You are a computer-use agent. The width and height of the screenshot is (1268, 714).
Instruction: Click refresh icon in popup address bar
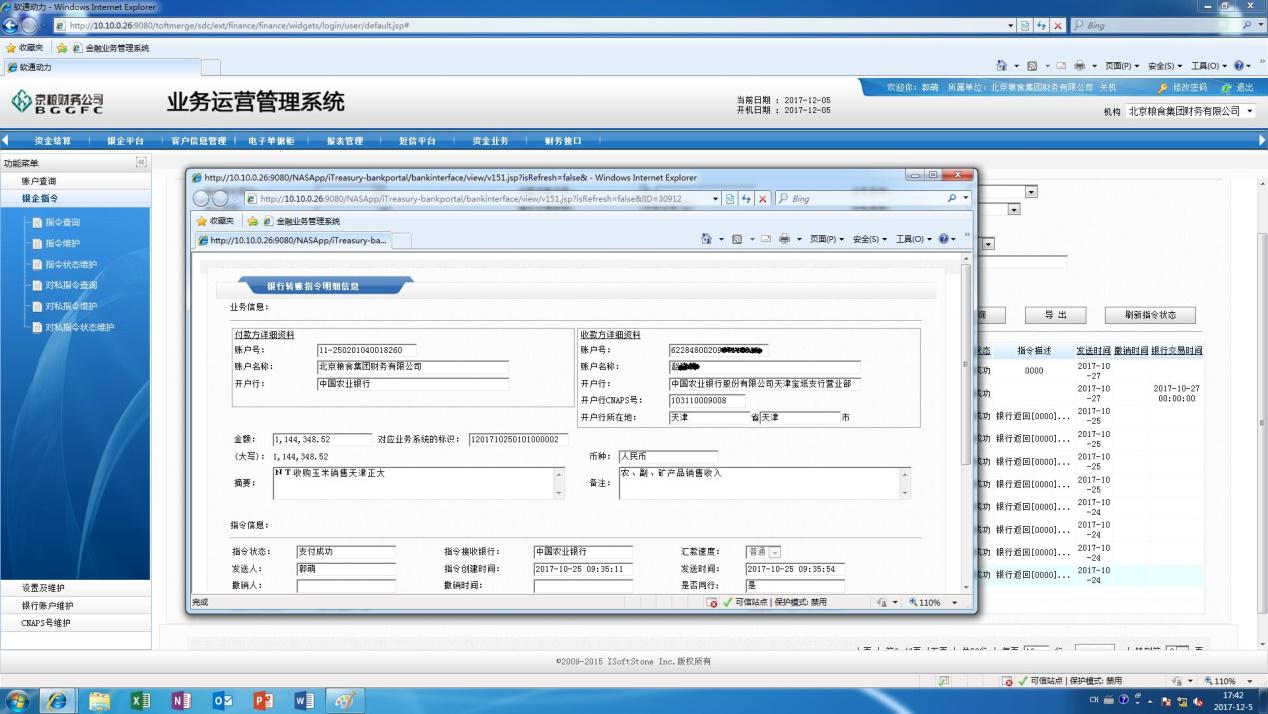744,199
